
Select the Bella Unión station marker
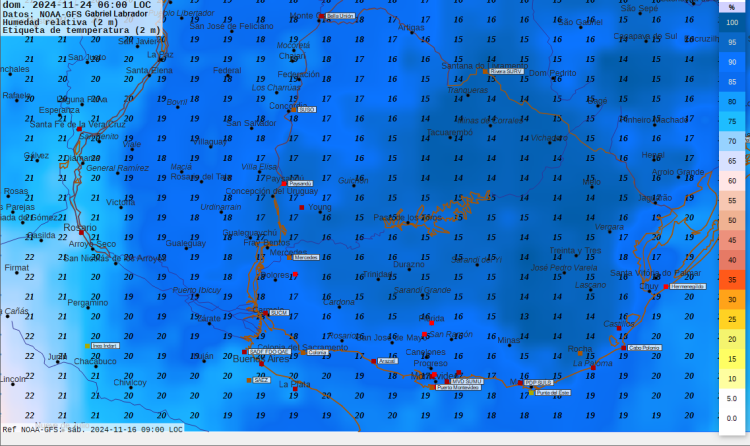coord(323,16)
